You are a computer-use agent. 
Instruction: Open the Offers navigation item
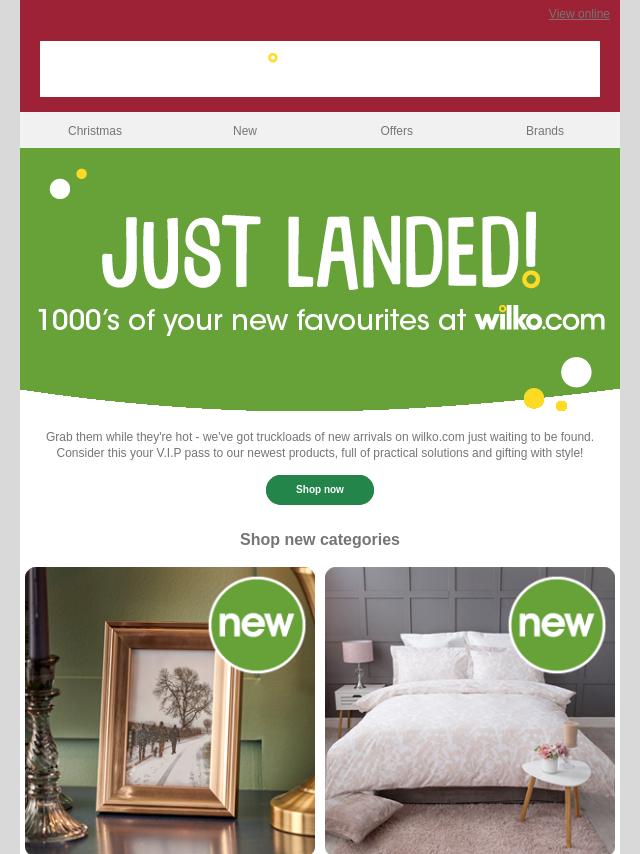click(x=397, y=131)
